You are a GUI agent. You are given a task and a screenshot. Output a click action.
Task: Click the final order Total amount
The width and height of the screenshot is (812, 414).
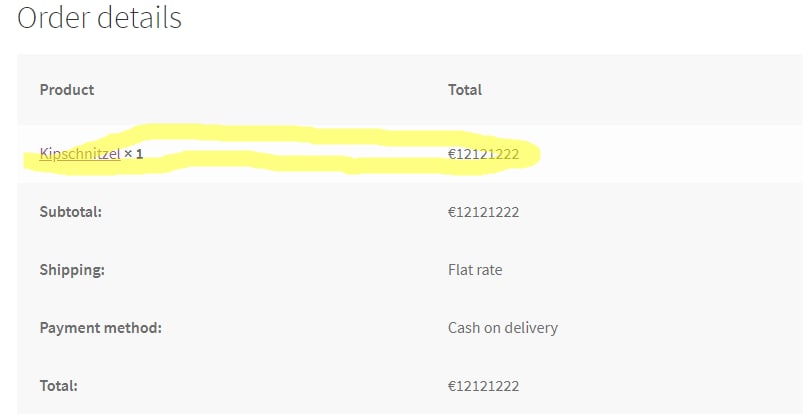click(x=483, y=386)
